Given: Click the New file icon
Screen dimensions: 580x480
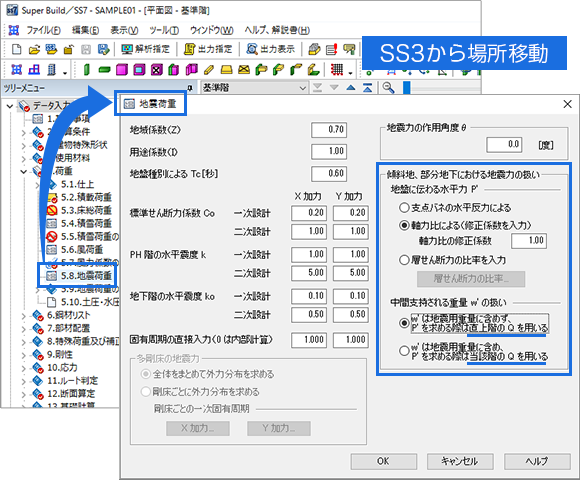Looking at the screenshot, I should click(17, 49).
